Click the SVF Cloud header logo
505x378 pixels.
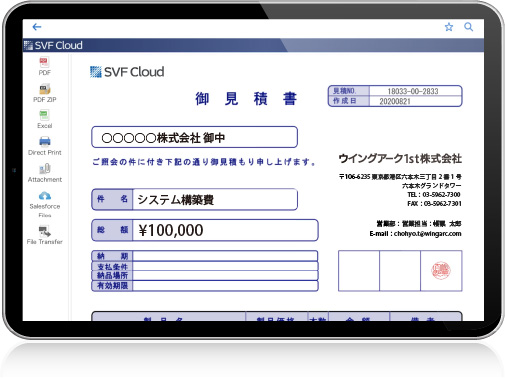(53, 45)
